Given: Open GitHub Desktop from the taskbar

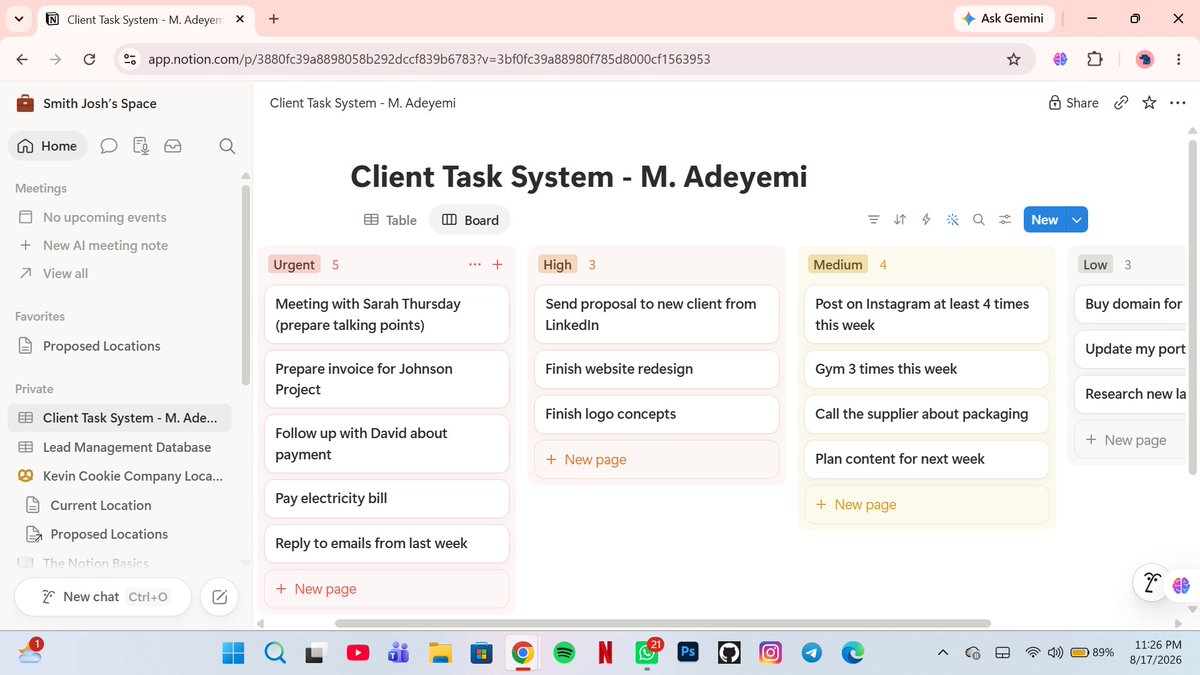Looking at the screenshot, I should tap(729, 653).
